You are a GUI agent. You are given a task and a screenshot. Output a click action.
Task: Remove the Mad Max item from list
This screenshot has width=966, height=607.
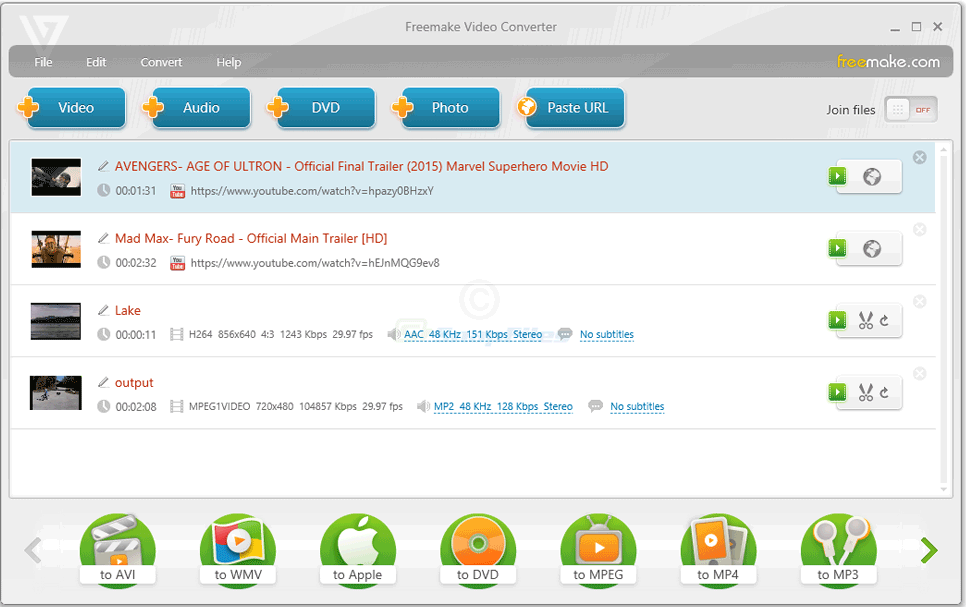[920, 229]
